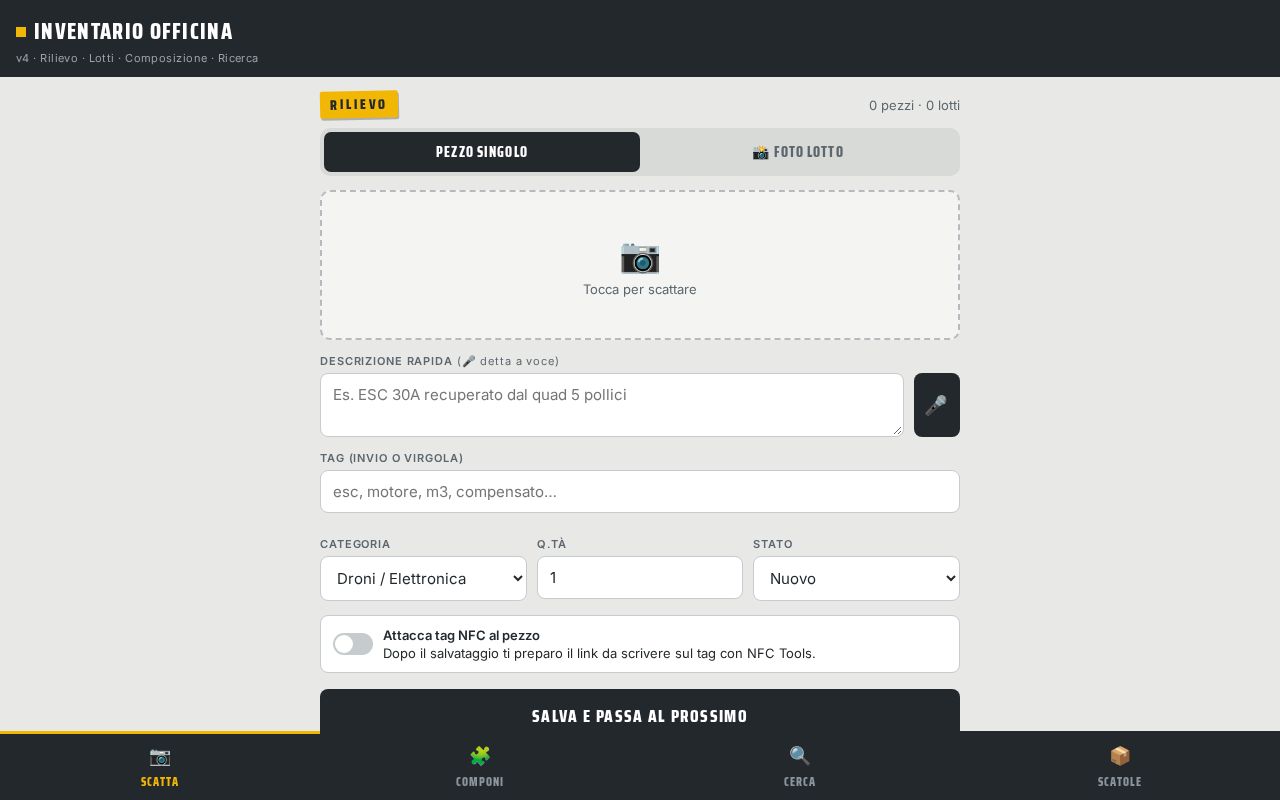Focus the Descrizione rapida text area
This screenshot has height=800, width=1280.
coord(612,405)
